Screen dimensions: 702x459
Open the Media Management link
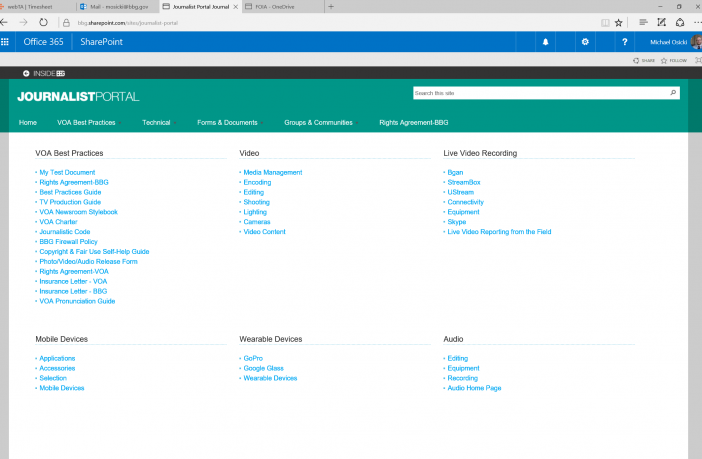(x=273, y=172)
